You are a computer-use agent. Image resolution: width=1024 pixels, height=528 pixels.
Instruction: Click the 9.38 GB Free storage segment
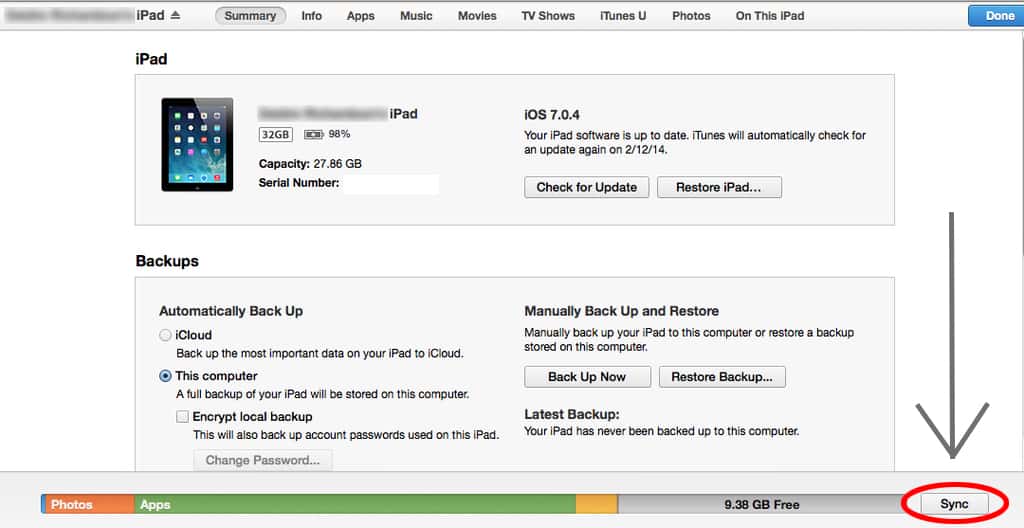point(761,504)
